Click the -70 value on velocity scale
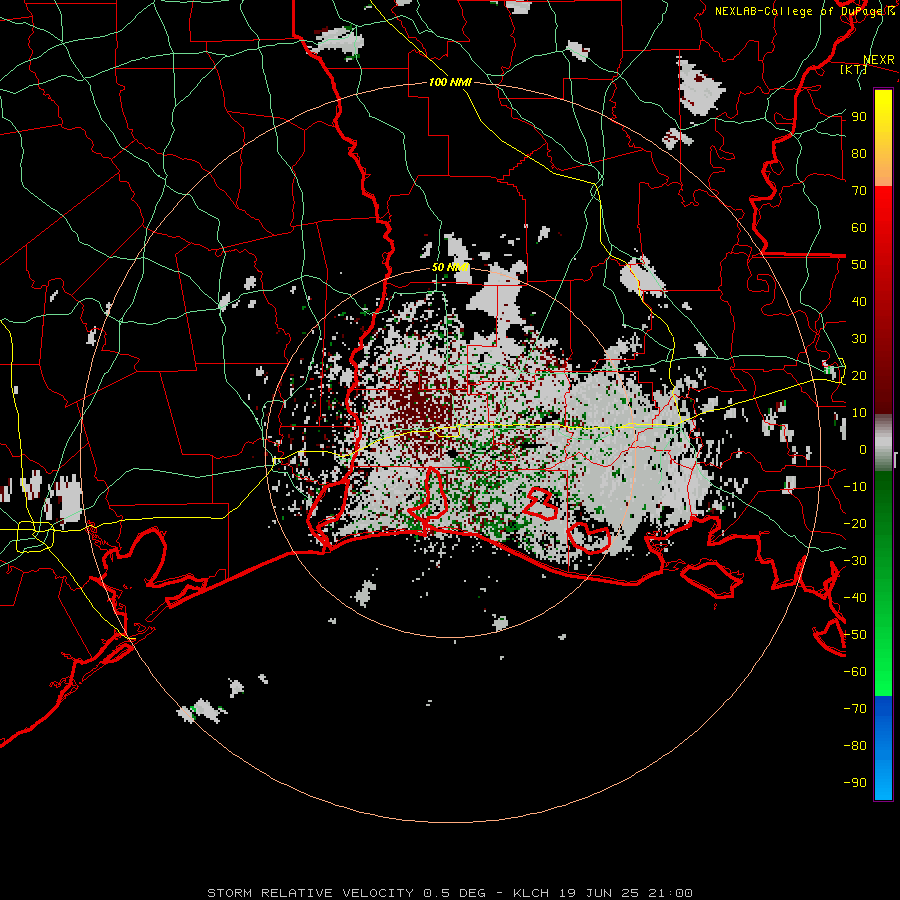The image size is (900, 900). point(855,709)
